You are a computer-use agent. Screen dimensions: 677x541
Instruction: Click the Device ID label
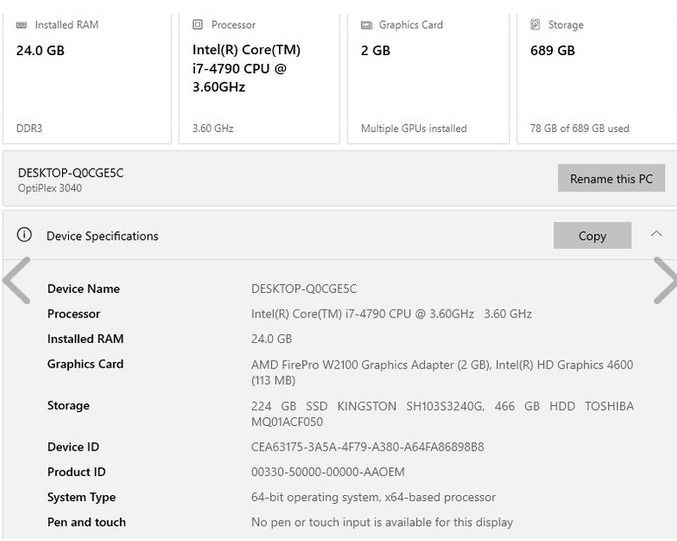73,447
